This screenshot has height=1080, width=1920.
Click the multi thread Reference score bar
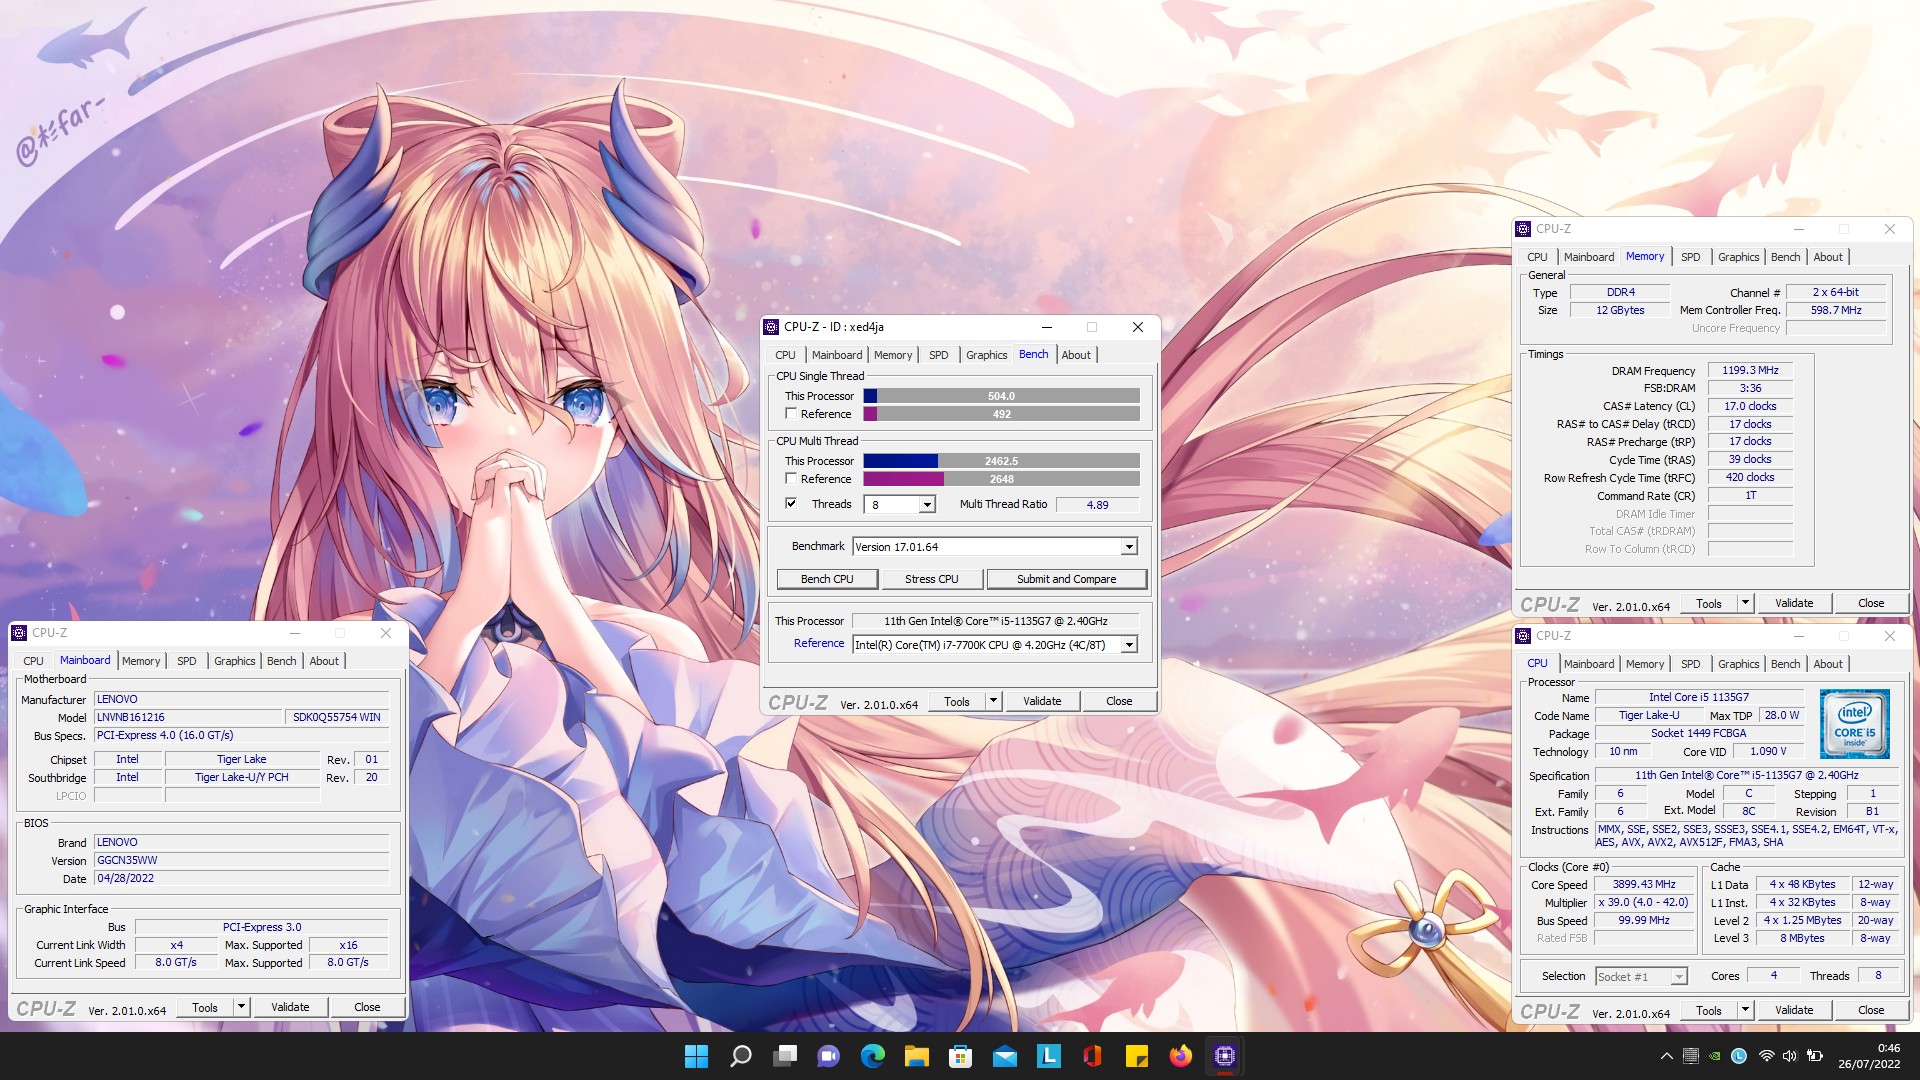[x=1001, y=479]
